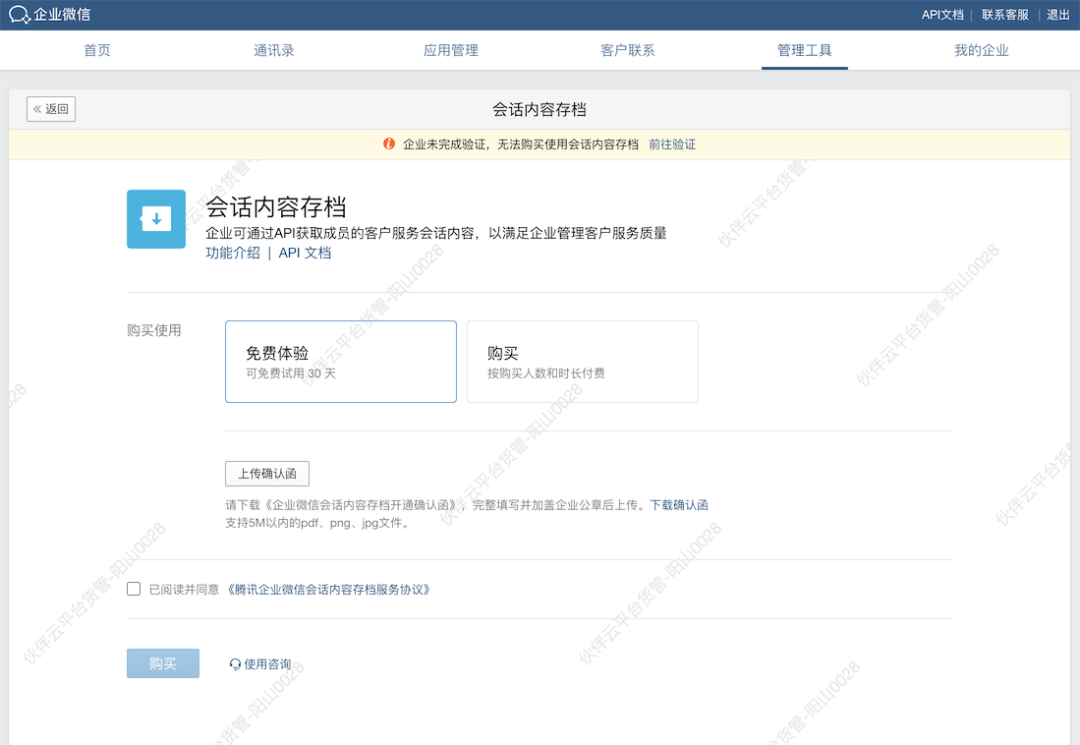Click the headset icon beside 使用咨询
This screenshot has height=745, width=1080.
pos(235,664)
